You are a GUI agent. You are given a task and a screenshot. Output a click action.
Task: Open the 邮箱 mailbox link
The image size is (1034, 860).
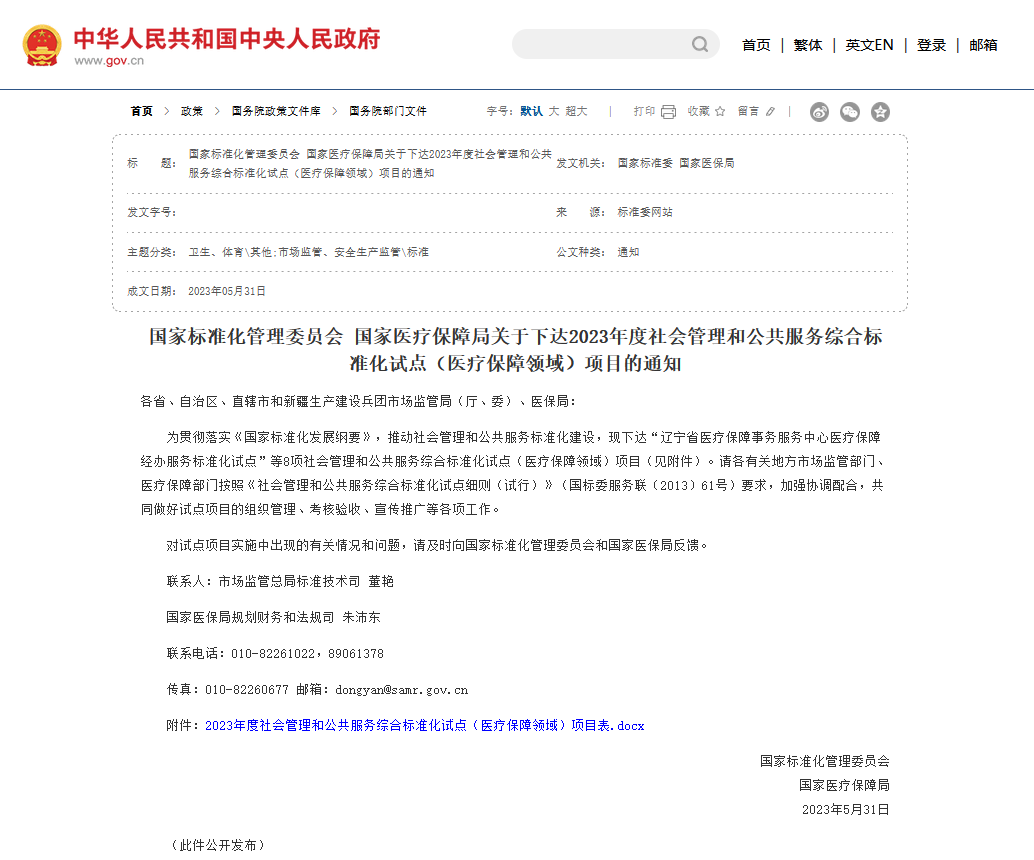[983, 45]
